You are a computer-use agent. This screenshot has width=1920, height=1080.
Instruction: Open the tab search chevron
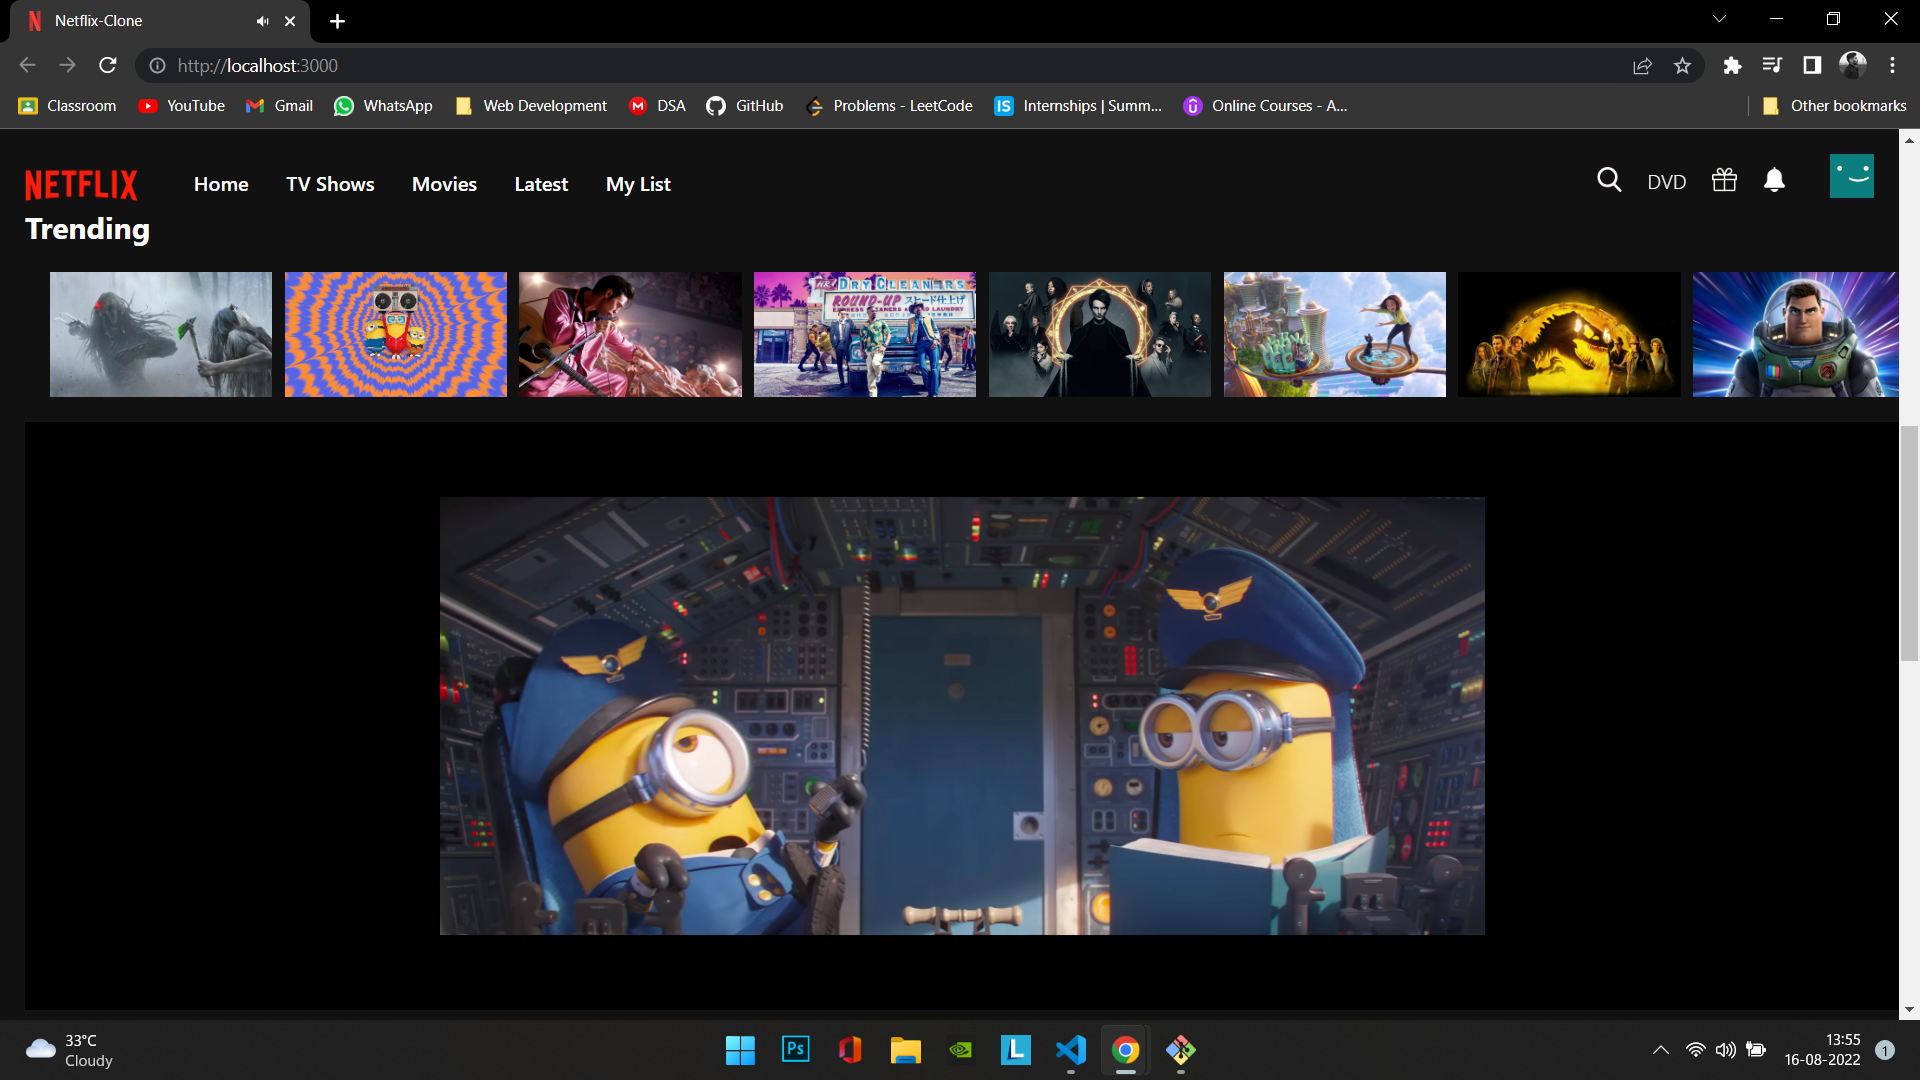1719,19
